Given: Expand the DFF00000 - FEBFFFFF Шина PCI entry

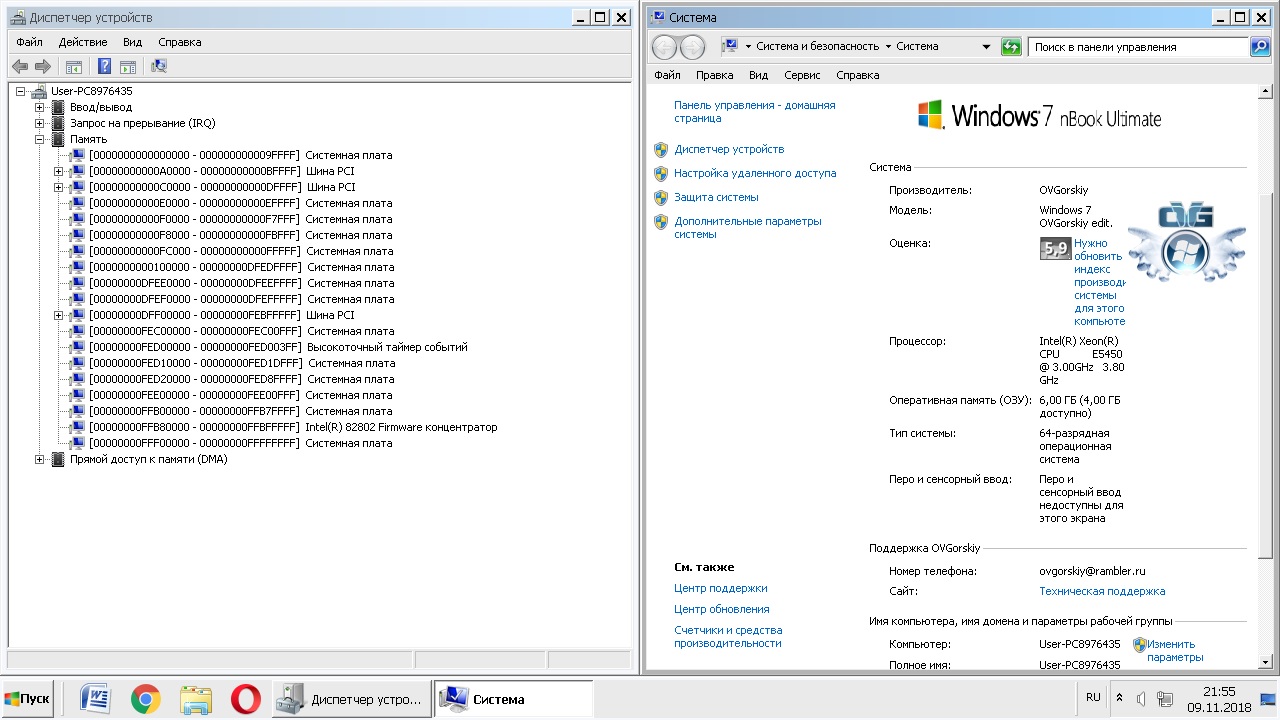Looking at the screenshot, I should click(x=59, y=315).
